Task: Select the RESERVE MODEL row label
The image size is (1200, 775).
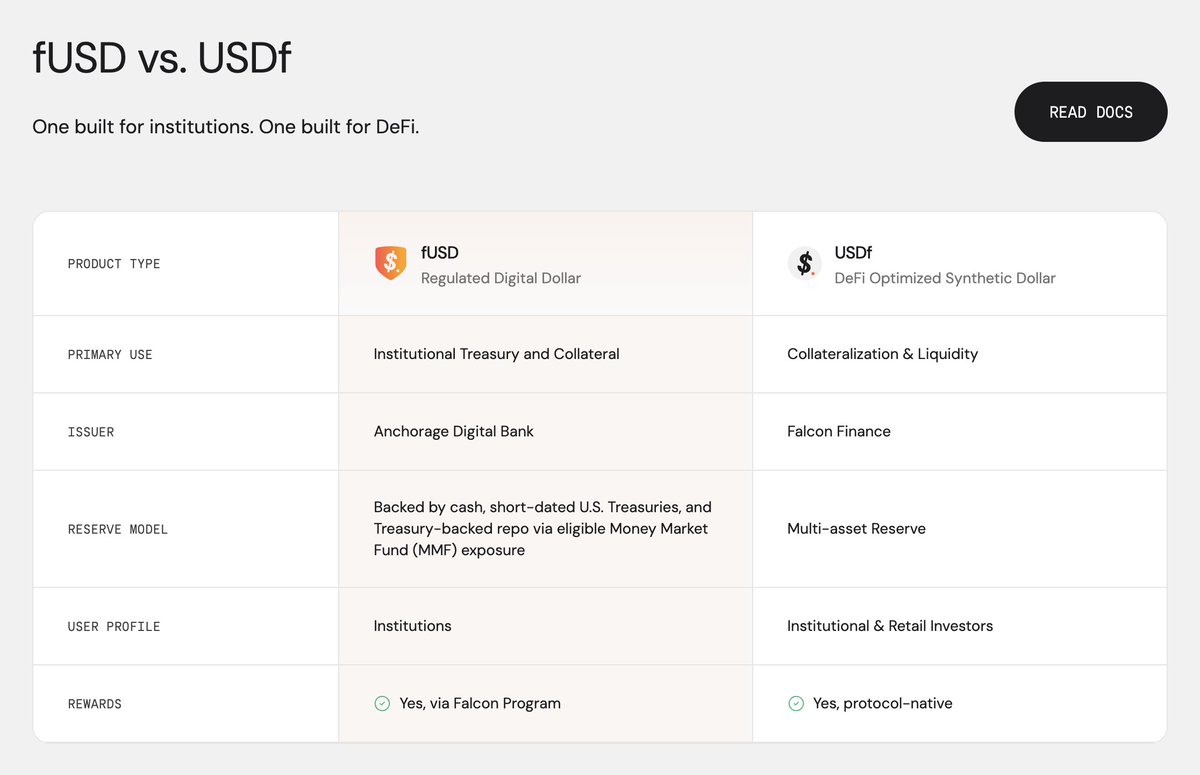Action: [x=118, y=529]
